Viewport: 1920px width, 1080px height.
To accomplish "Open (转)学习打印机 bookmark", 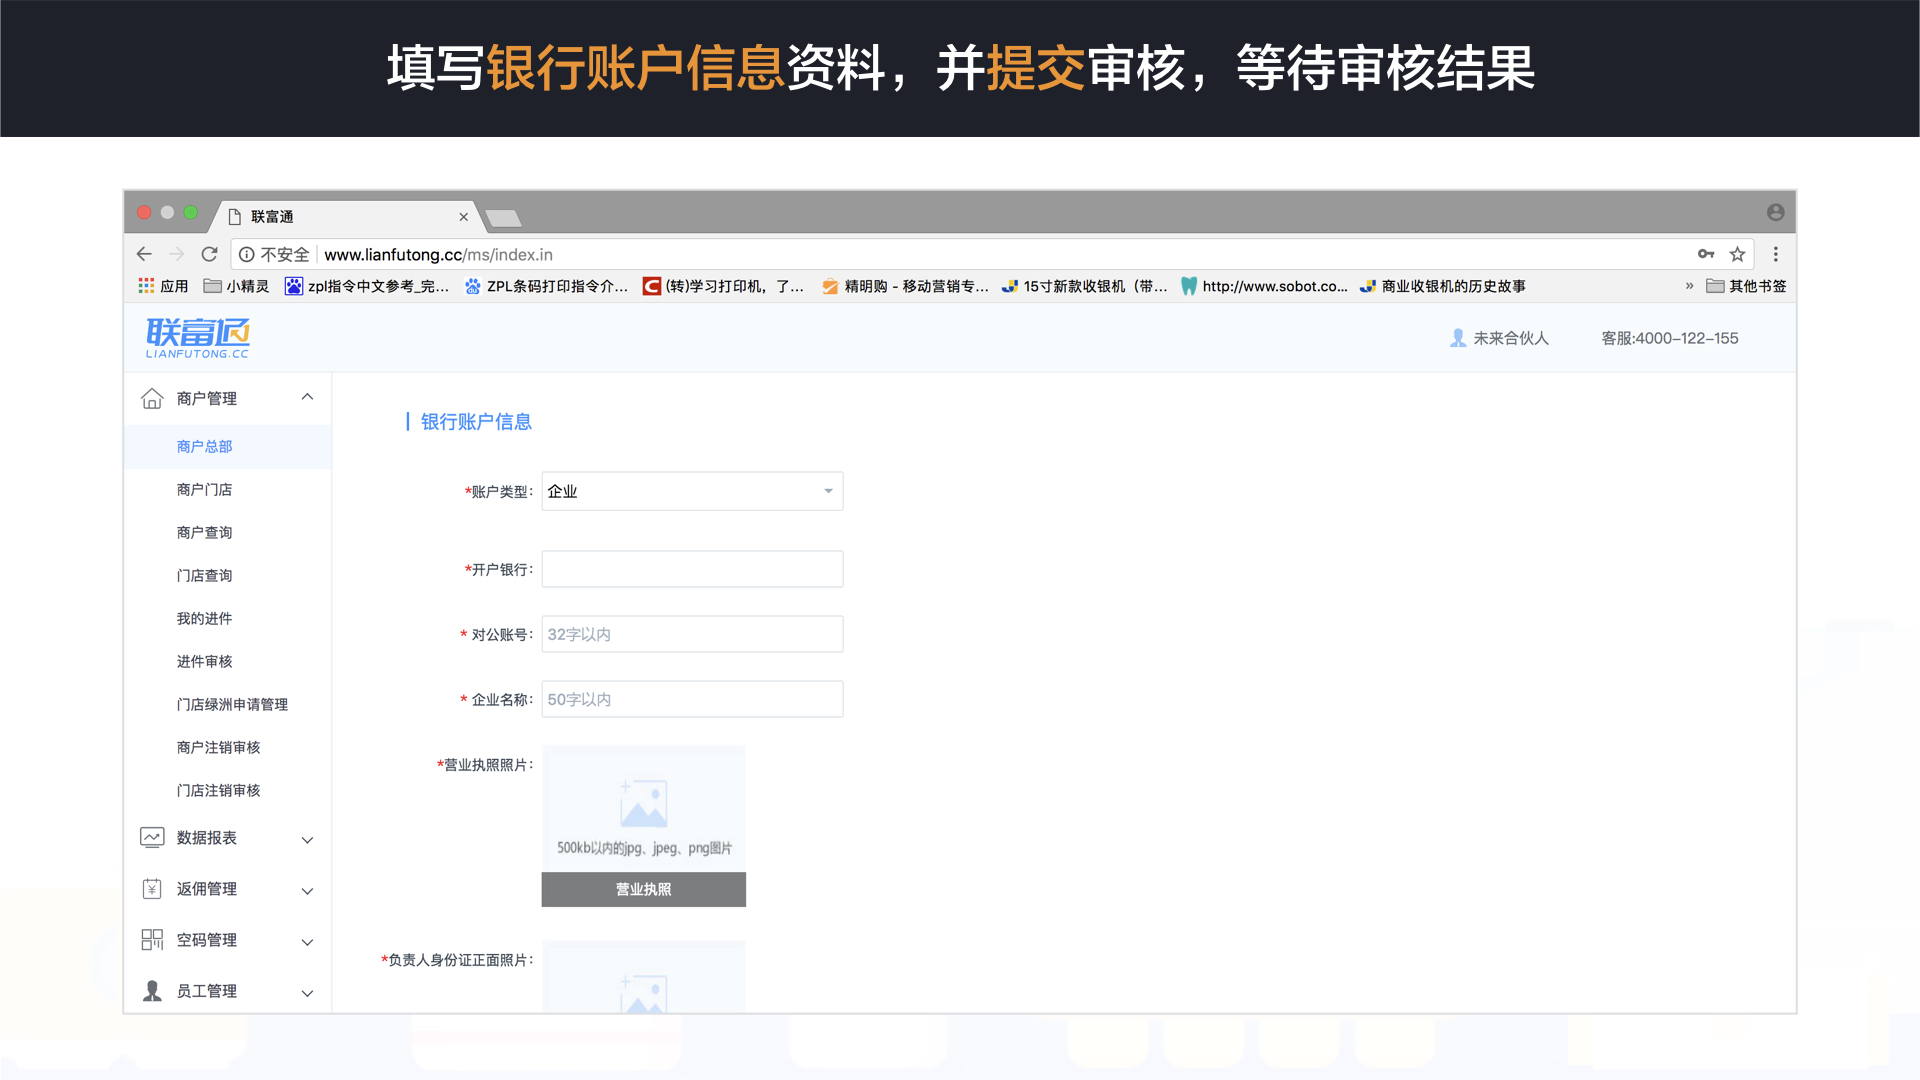I will point(724,286).
